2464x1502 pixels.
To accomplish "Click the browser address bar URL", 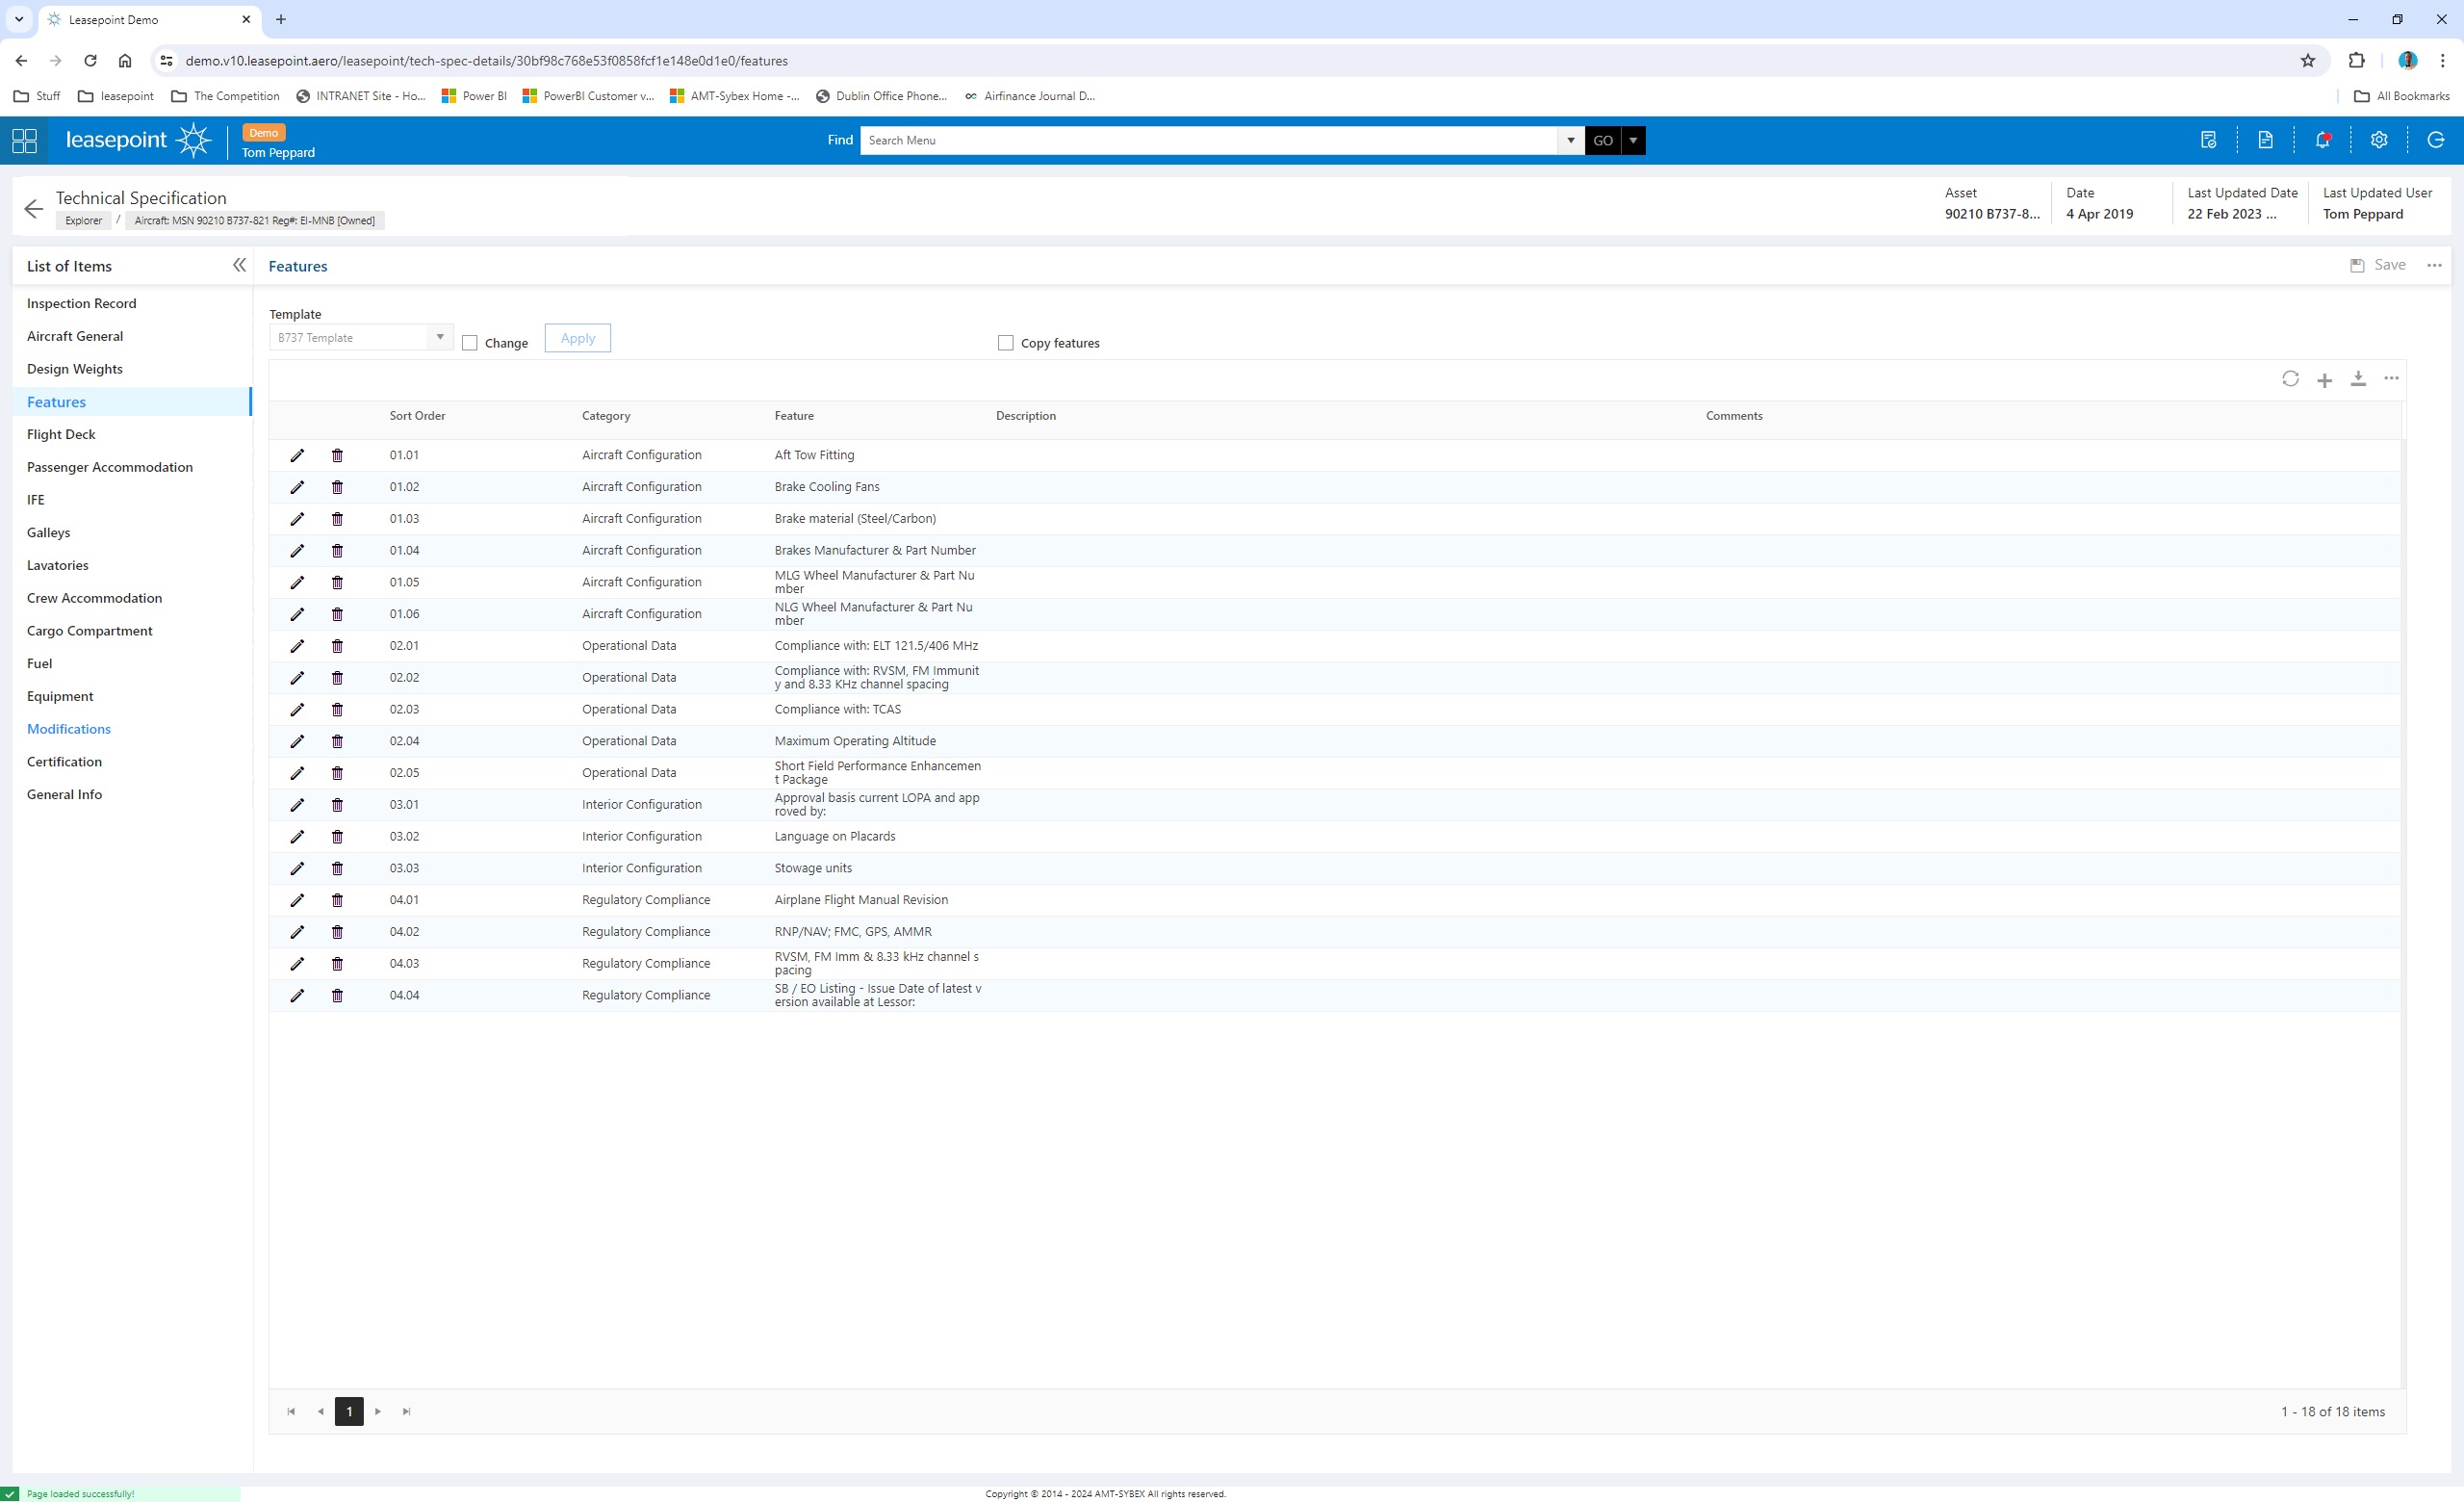I will (487, 61).
